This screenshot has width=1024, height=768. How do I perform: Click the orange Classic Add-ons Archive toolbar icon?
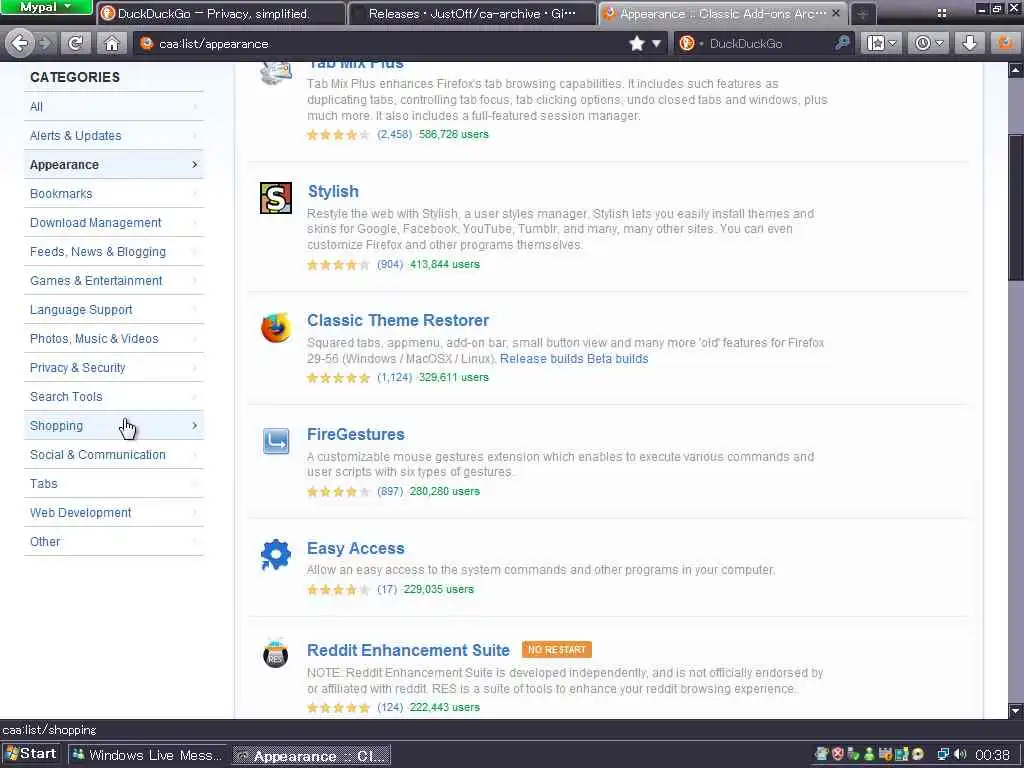coord(1005,44)
